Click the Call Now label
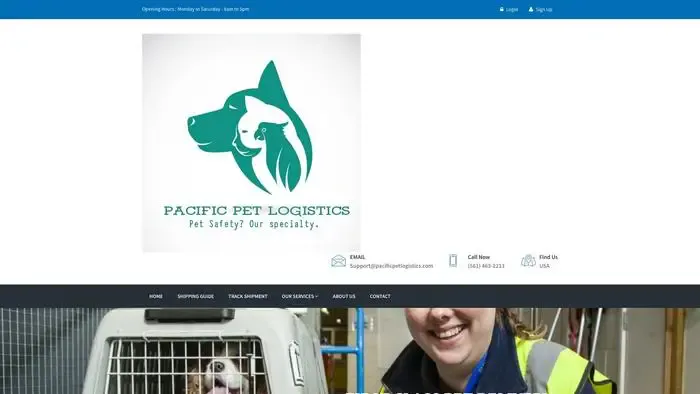Image resolution: width=700 pixels, height=394 pixels. coord(479,257)
